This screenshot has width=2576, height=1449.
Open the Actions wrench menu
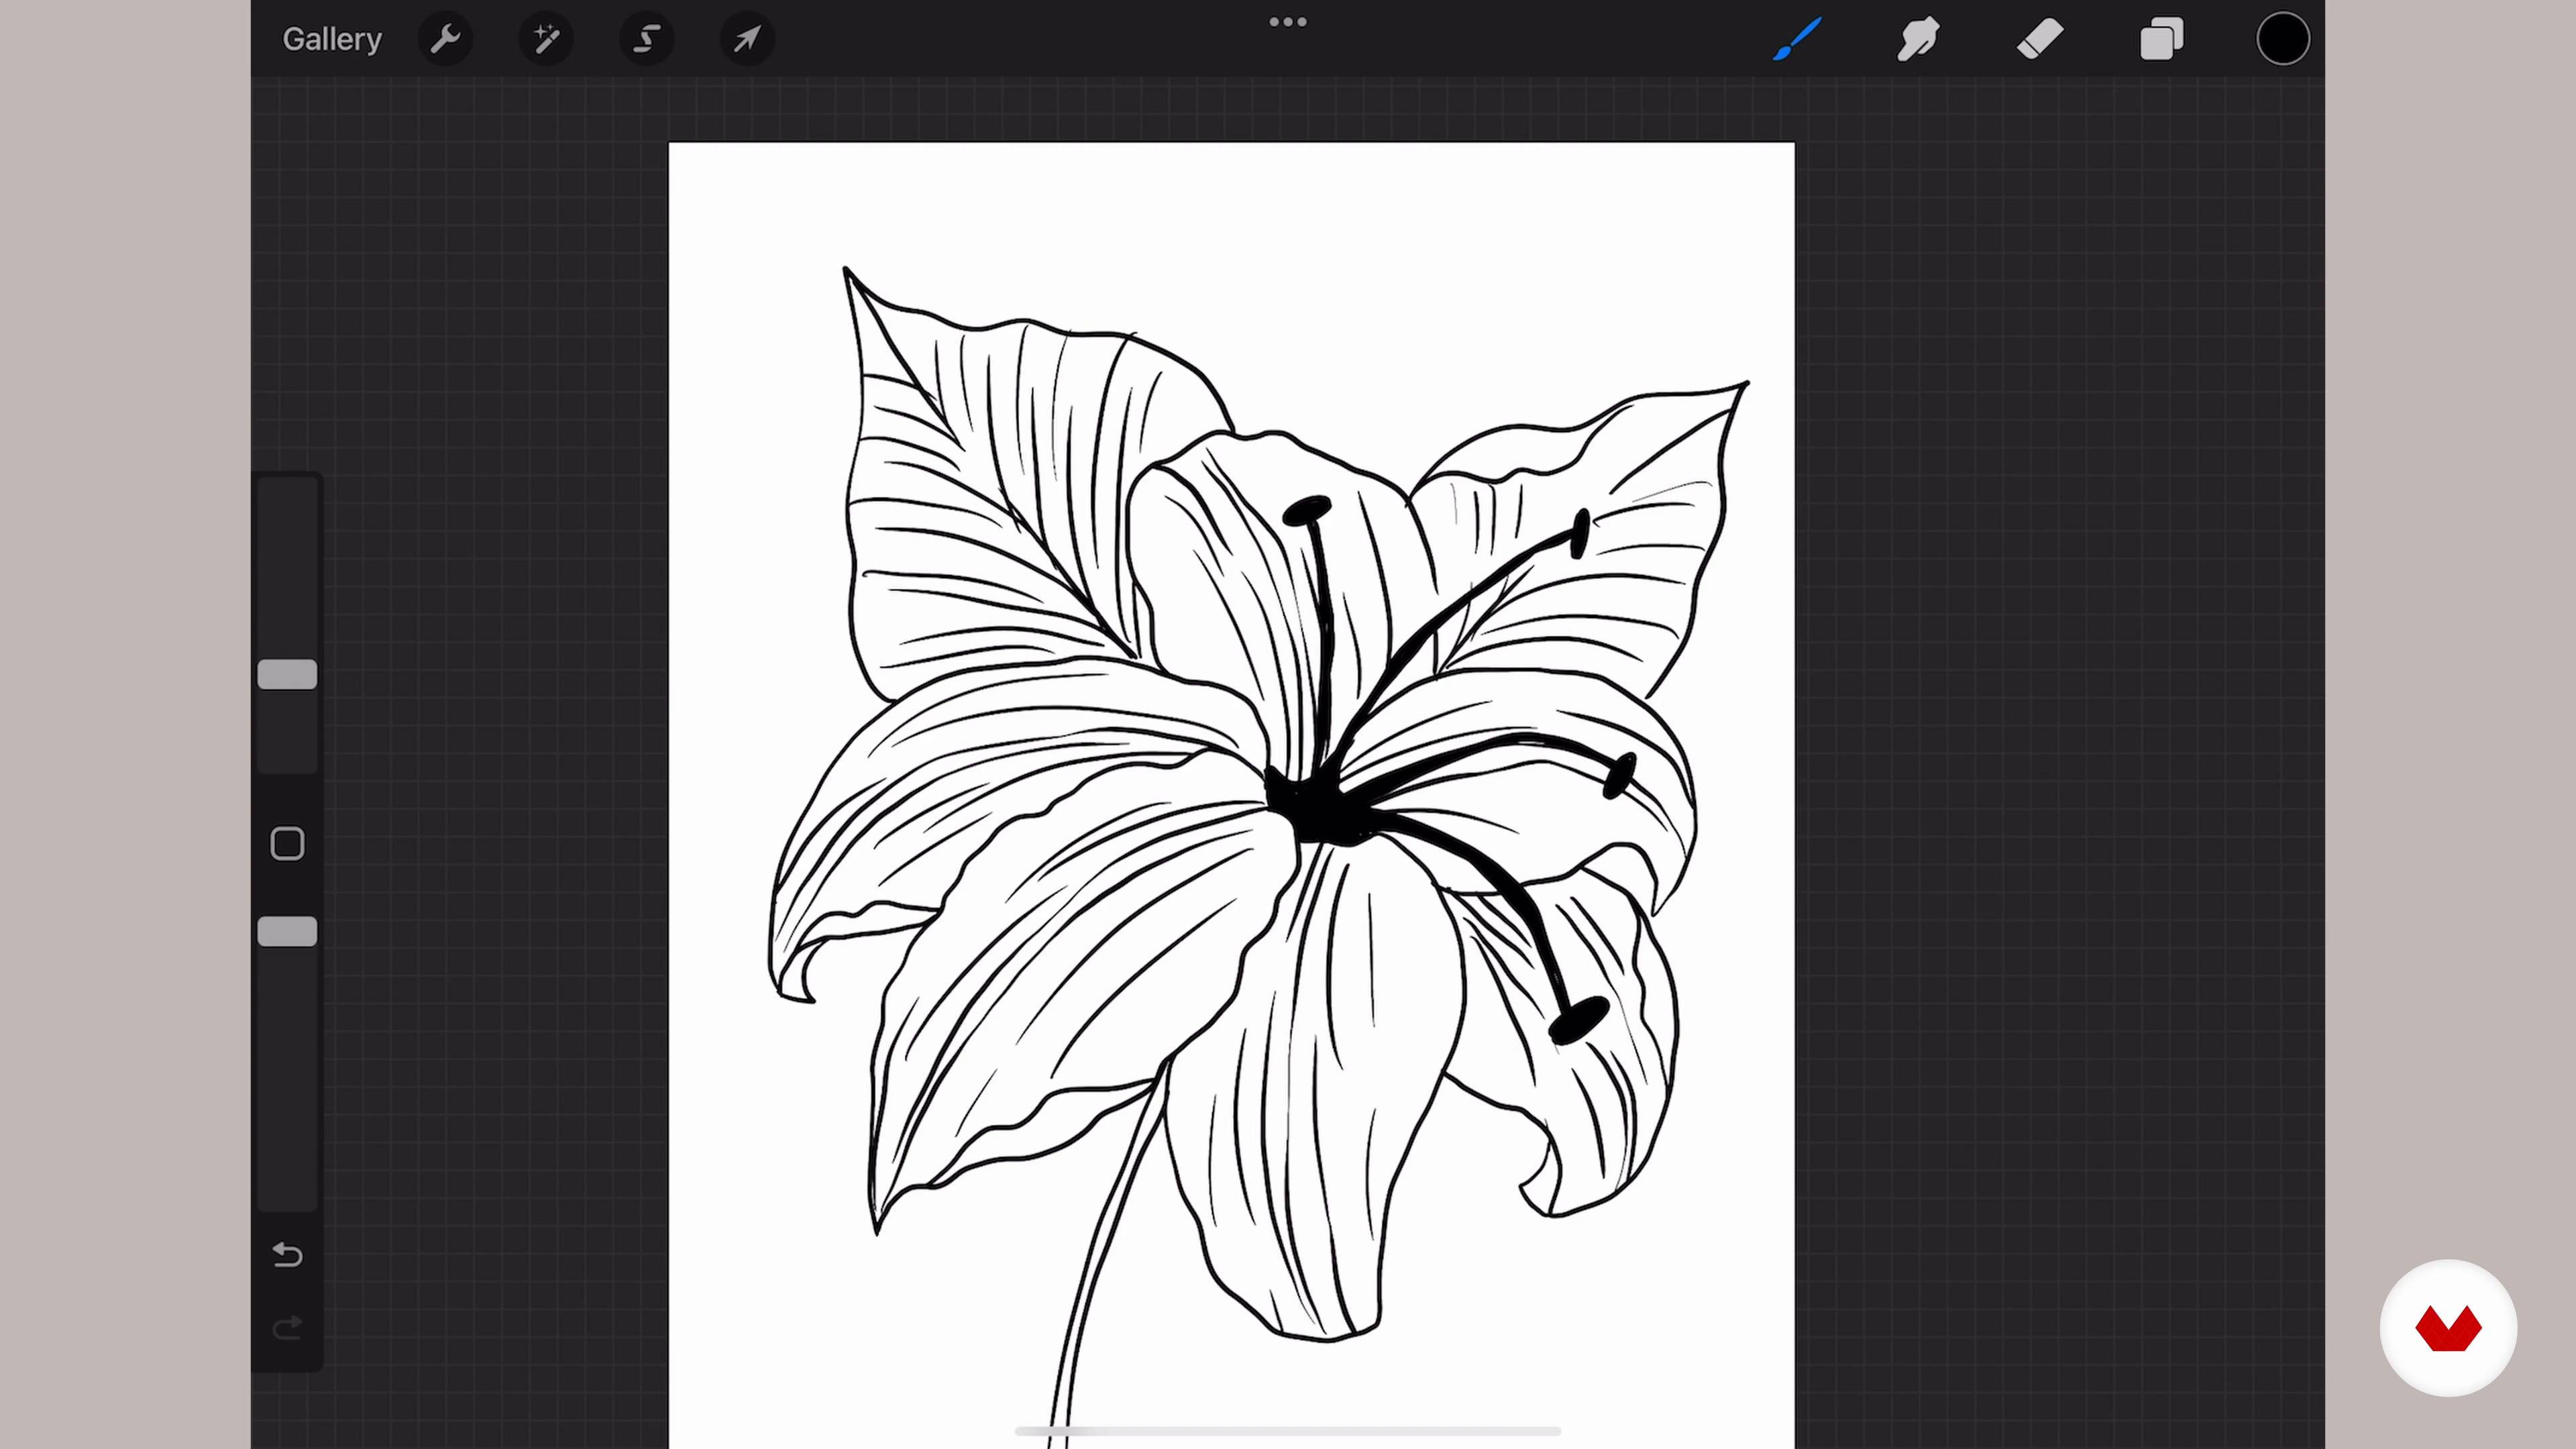(x=445, y=39)
